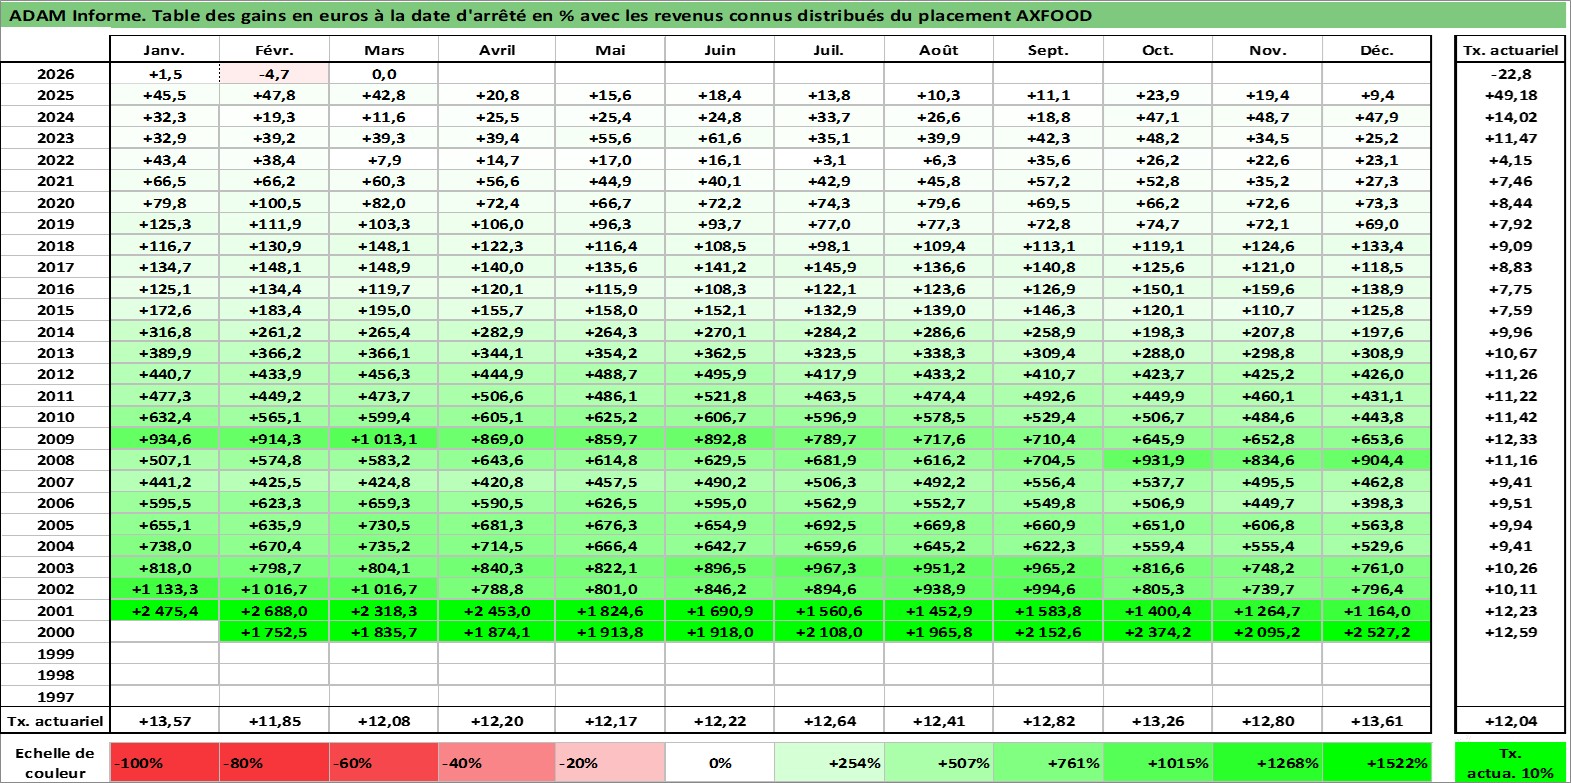The width and height of the screenshot is (1571, 783).
Task: Select cell +1 013,1 in 2009 row
Action: [x=384, y=439]
